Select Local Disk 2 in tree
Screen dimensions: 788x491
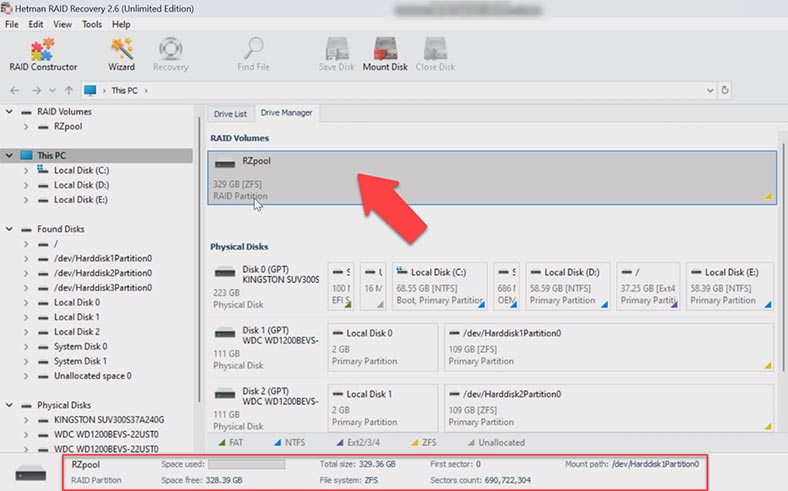click(77, 332)
